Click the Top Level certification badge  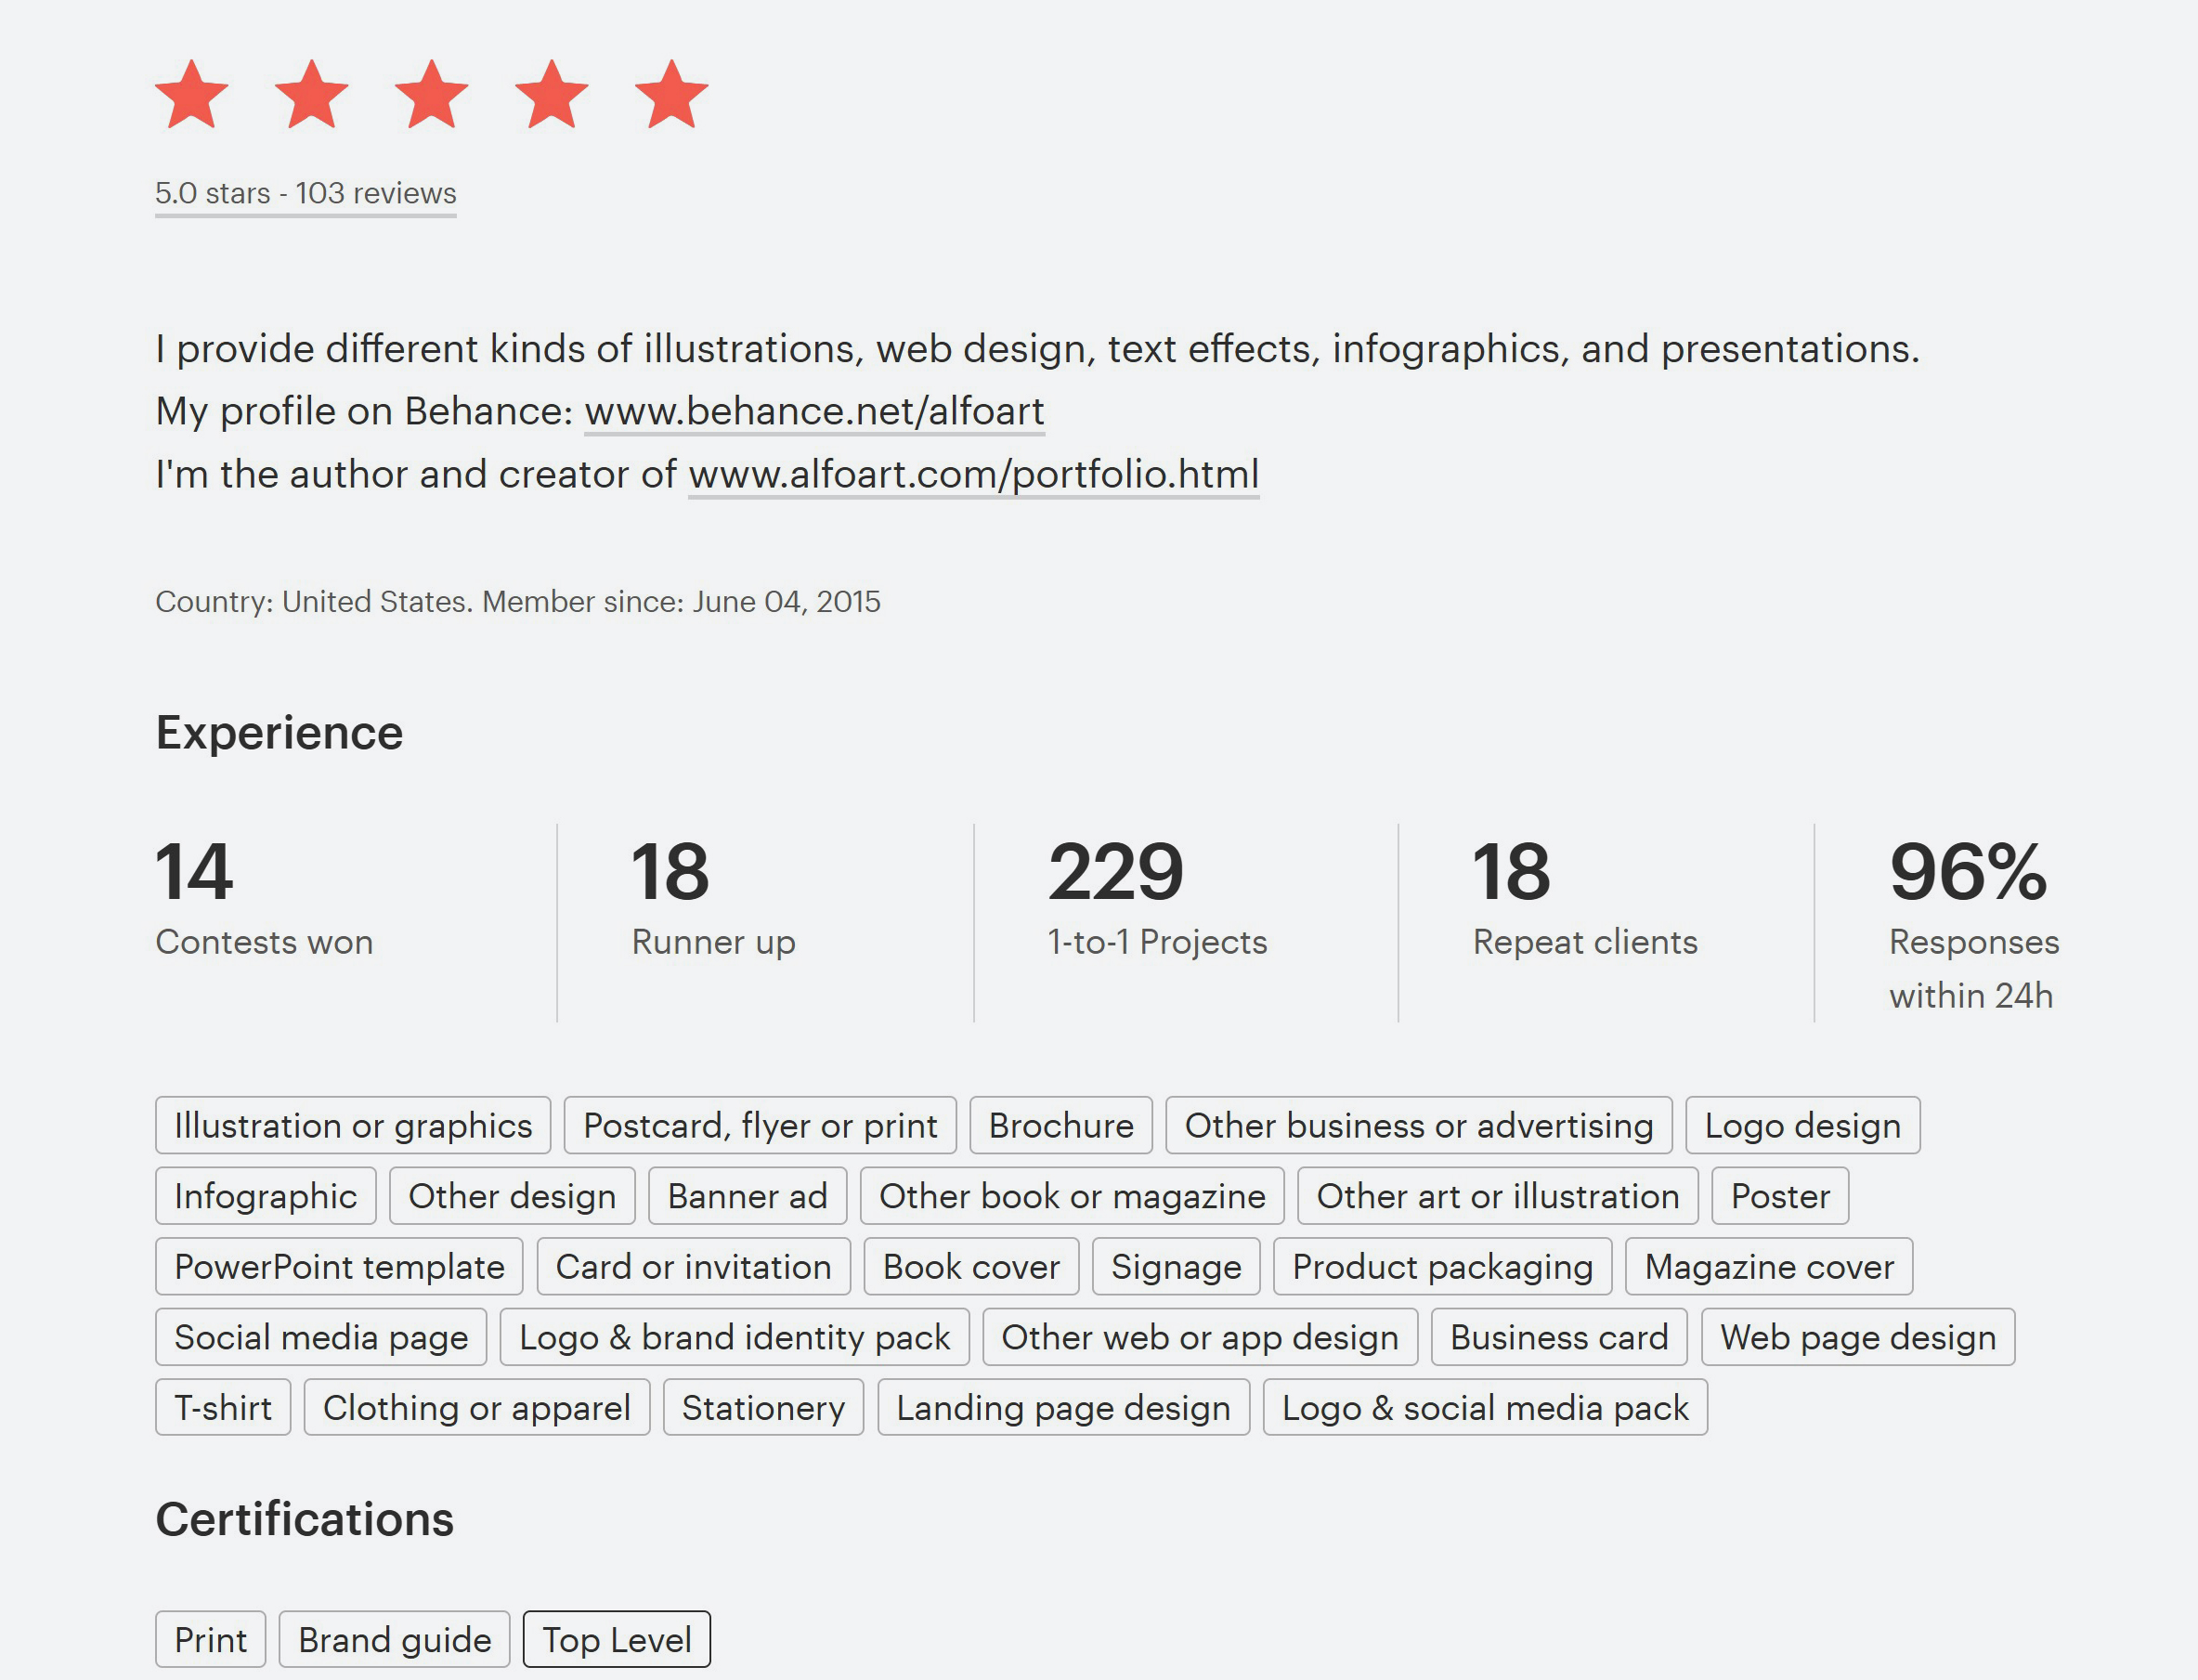click(x=617, y=1640)
